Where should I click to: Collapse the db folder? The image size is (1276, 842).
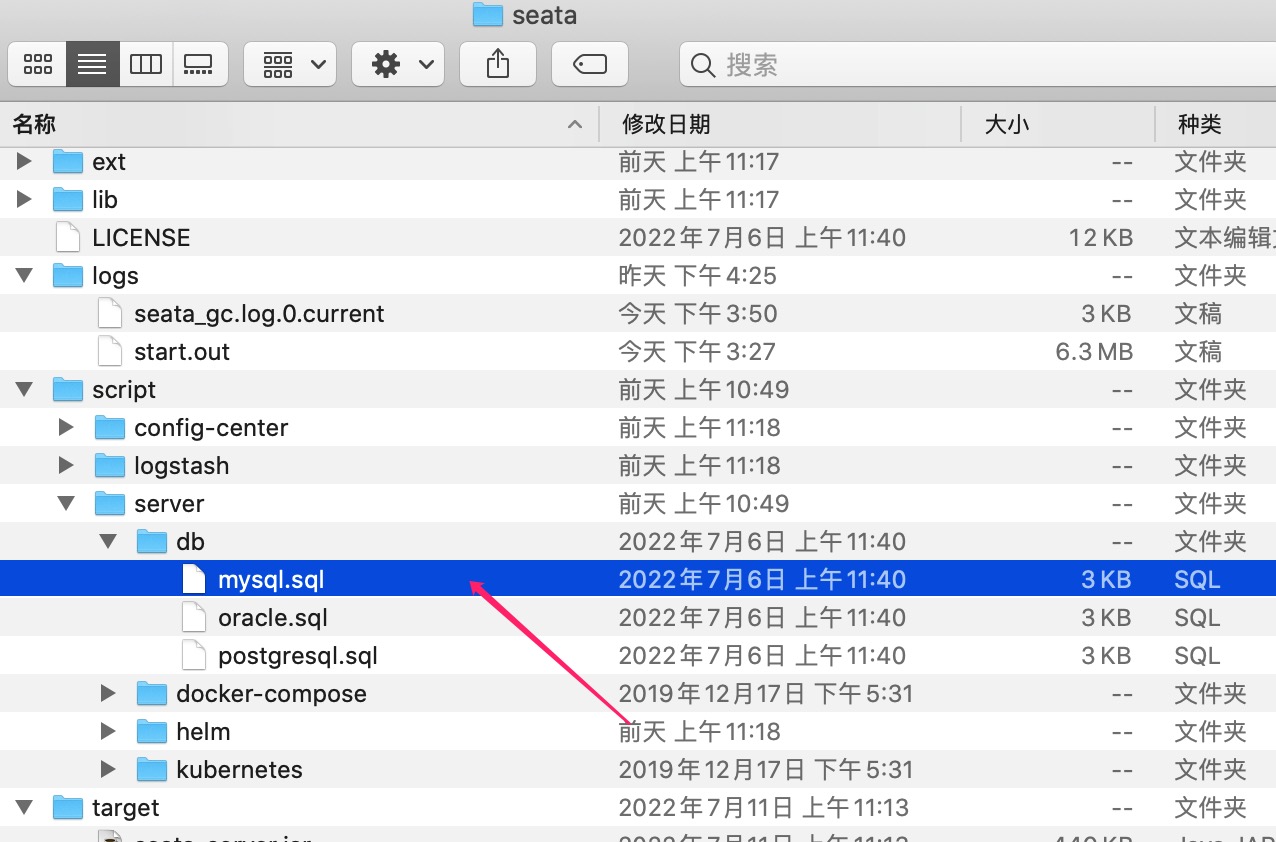pos(108,541)
